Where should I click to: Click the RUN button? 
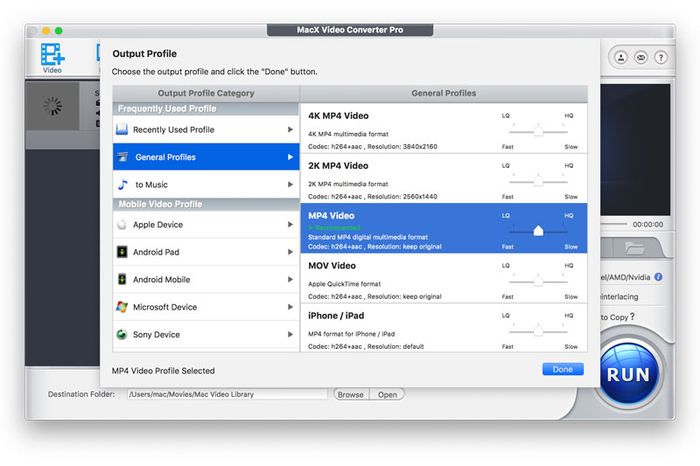(628, 374)
